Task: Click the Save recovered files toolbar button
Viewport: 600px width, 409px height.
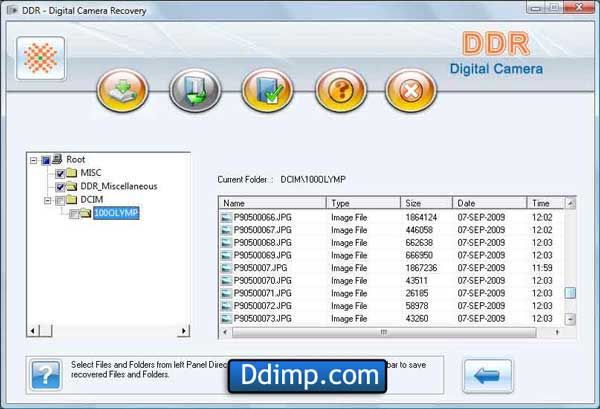Action: 122,91
